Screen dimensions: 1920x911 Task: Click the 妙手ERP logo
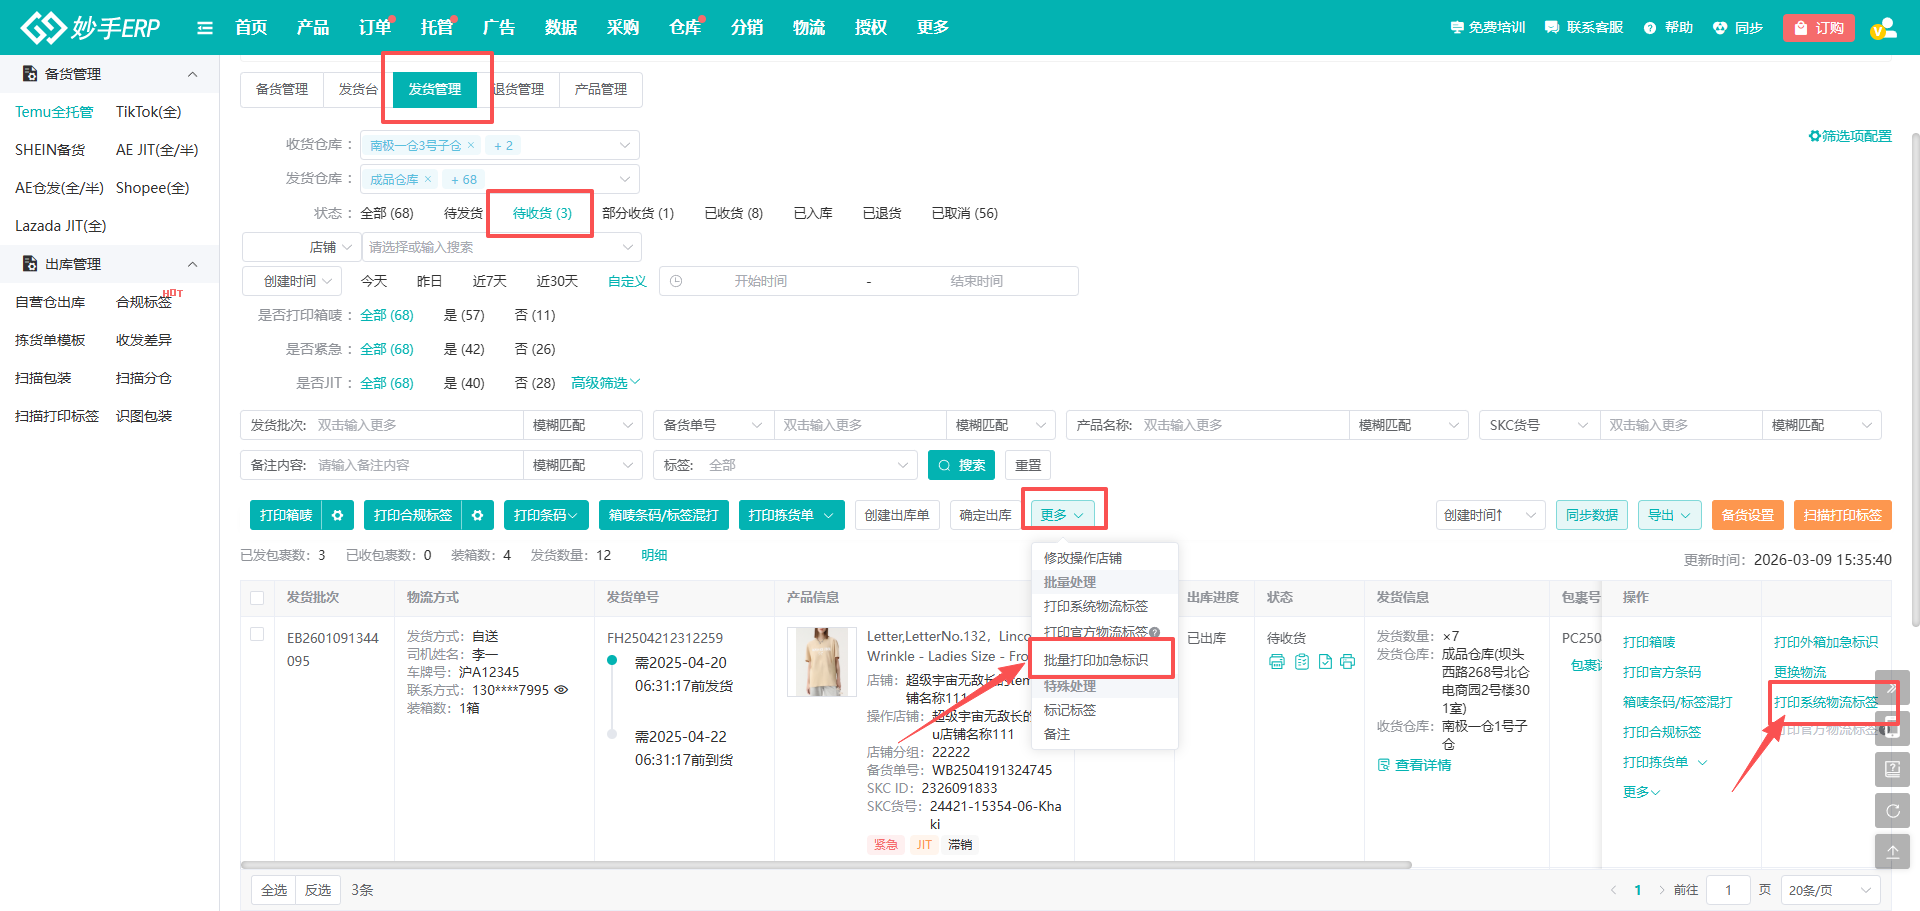click(x=90, y=27)
